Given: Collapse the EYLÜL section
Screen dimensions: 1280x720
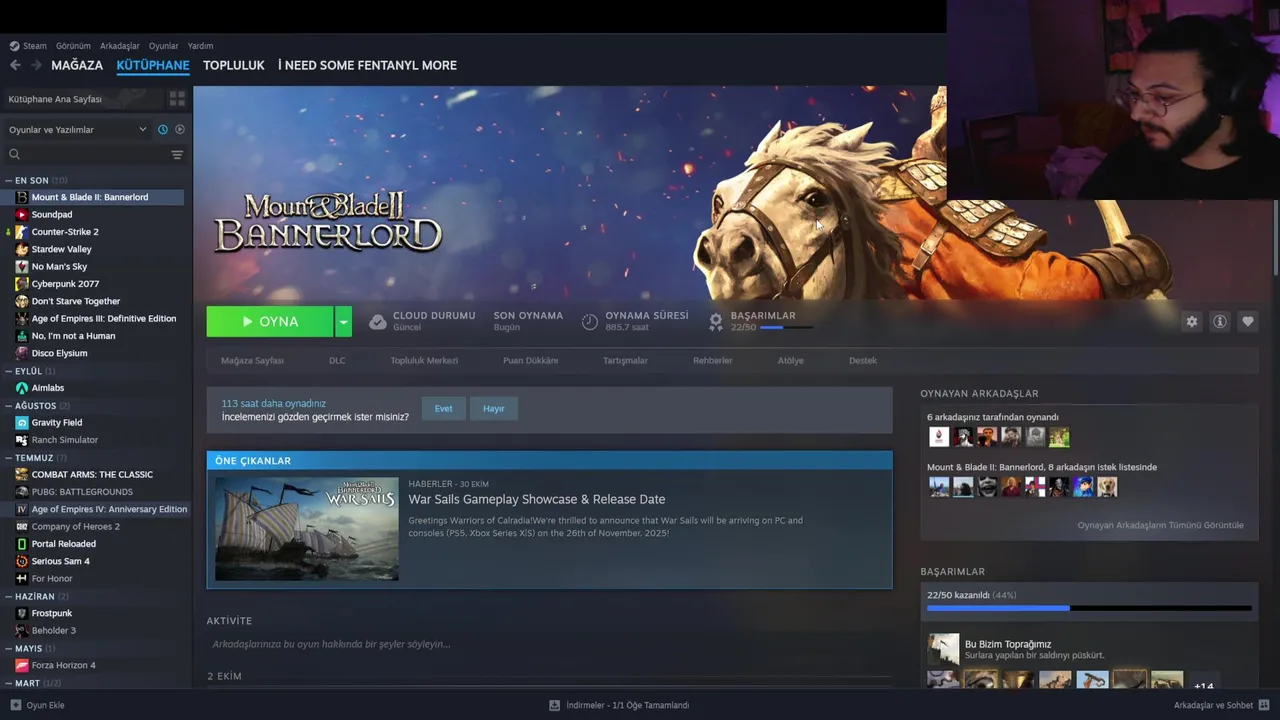Looking at the screenshot, I should pyautogui.click(x=8, y=371).
